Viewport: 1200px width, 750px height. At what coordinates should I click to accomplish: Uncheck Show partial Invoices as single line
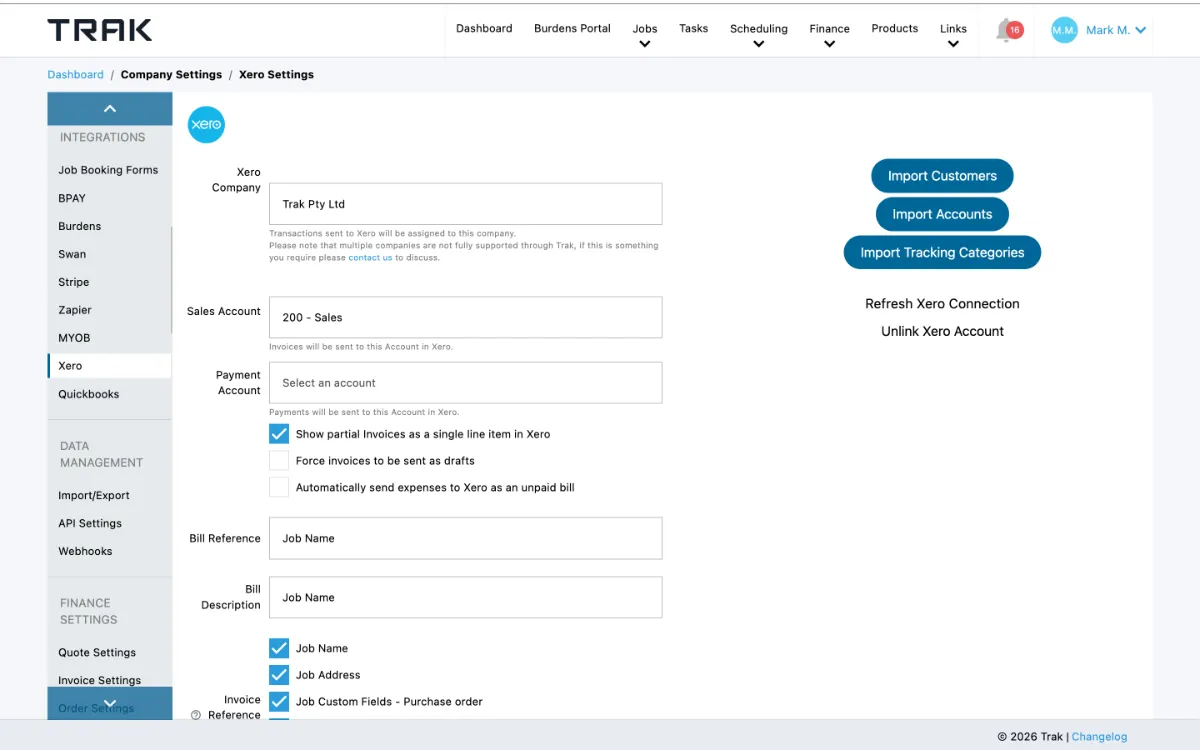[279, 434]
